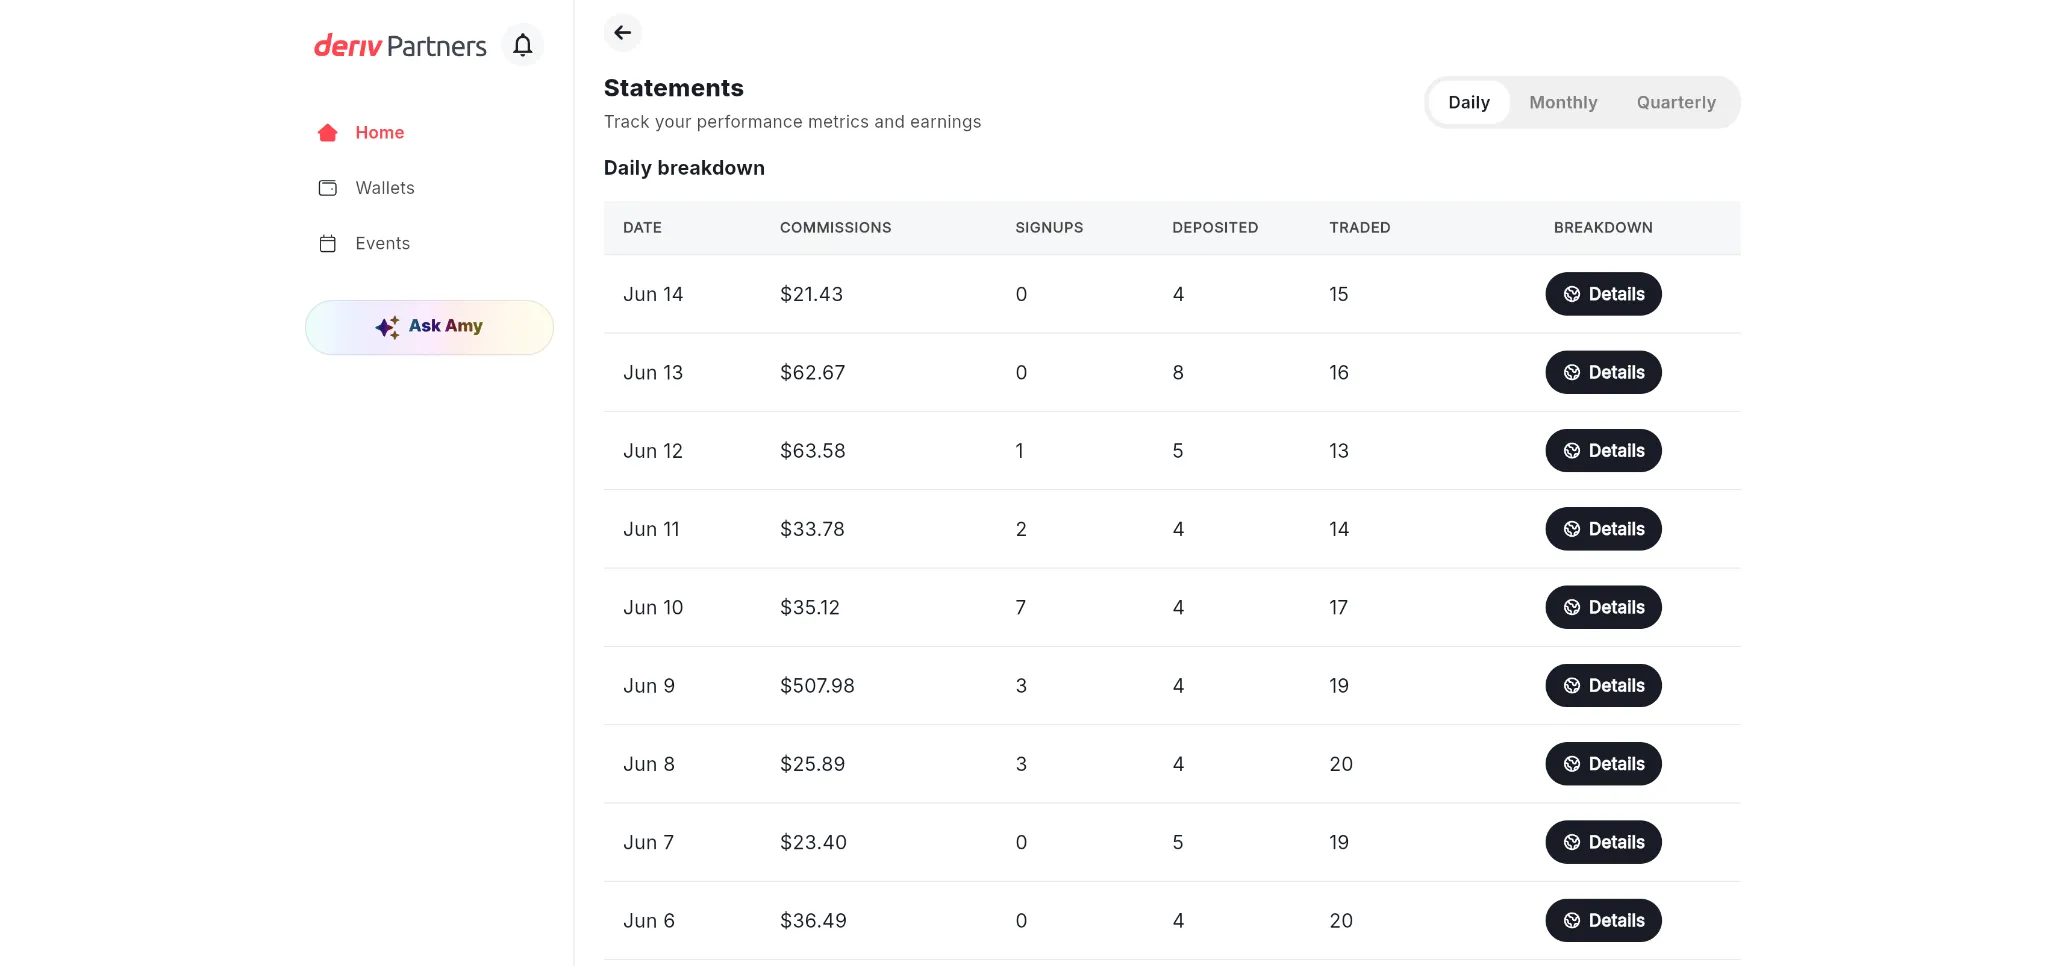The width and height of the screenshot is (2048, 966).
Task: Open the Events page
Action: click(x=383, y=244)
